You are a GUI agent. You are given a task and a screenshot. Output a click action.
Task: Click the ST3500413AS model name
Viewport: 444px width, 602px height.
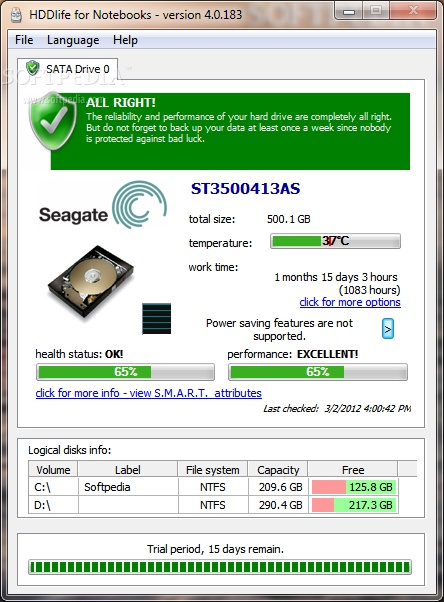tap(245, 189)
